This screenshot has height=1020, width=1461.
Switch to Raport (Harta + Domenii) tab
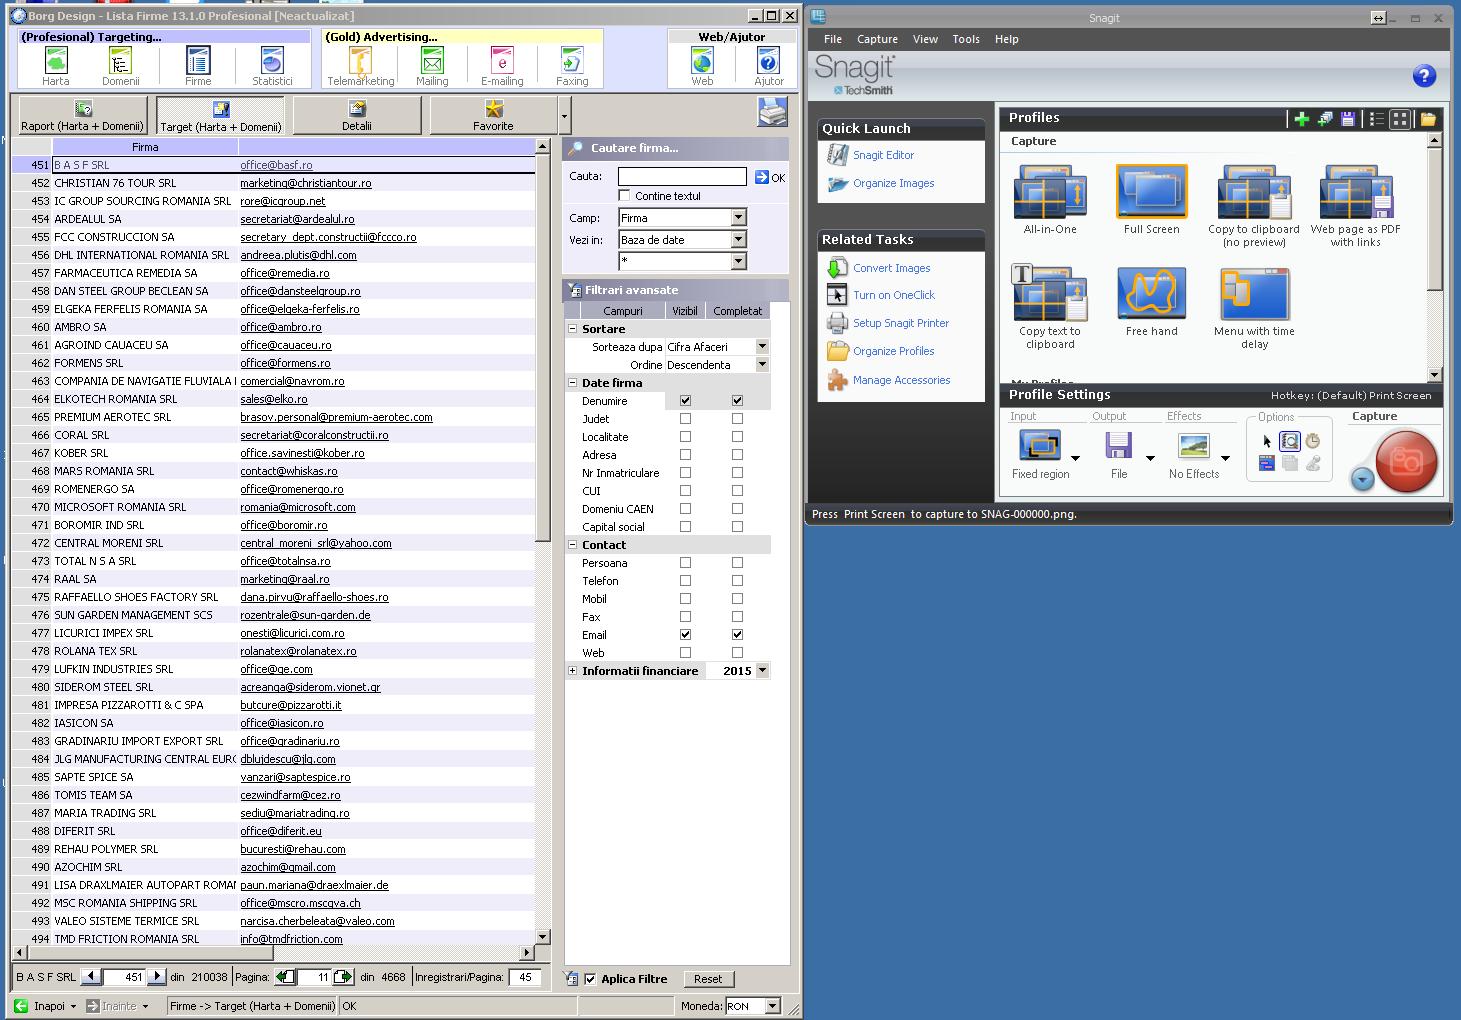click(x=83, y=115)
